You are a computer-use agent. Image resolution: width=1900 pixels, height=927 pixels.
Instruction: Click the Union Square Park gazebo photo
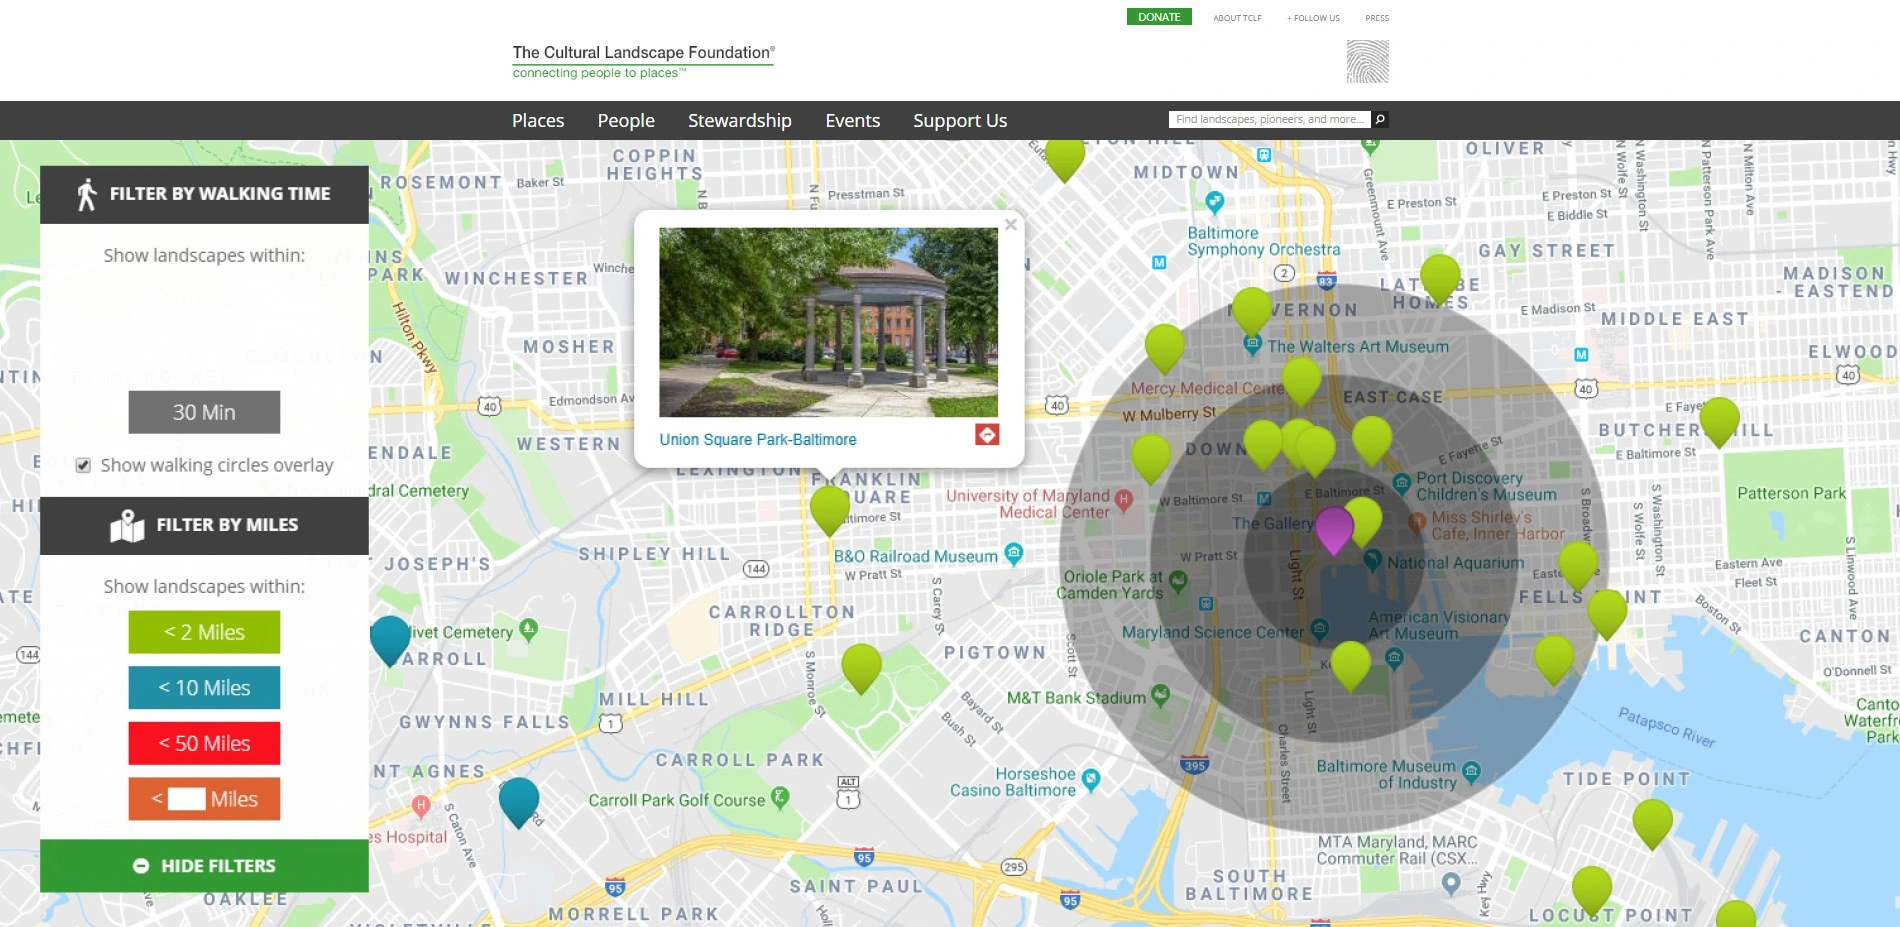pyautogui.click(x=828, y=321)
